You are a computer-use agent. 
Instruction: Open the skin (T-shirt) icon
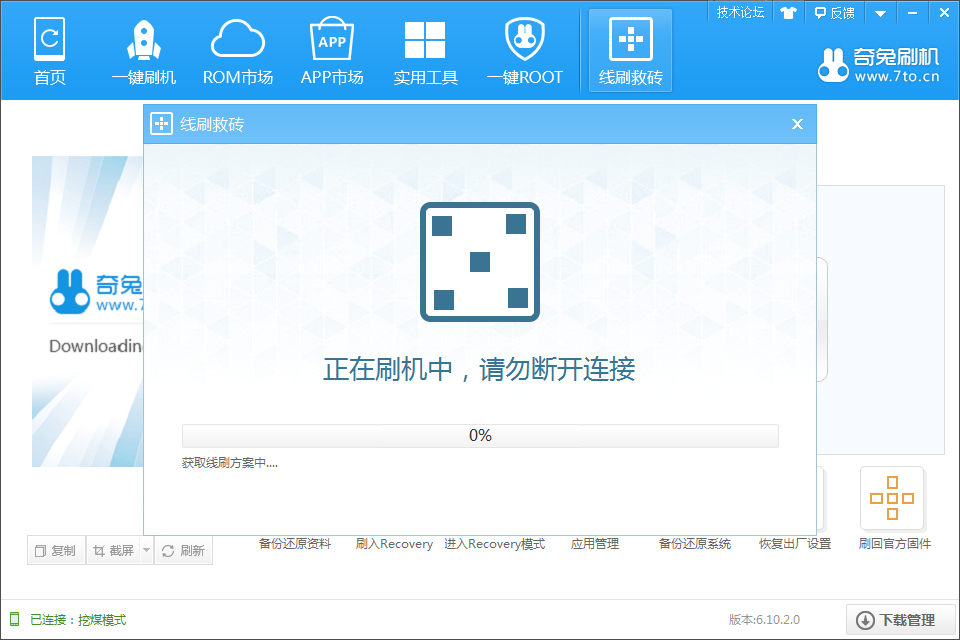(x=789, y=13)
